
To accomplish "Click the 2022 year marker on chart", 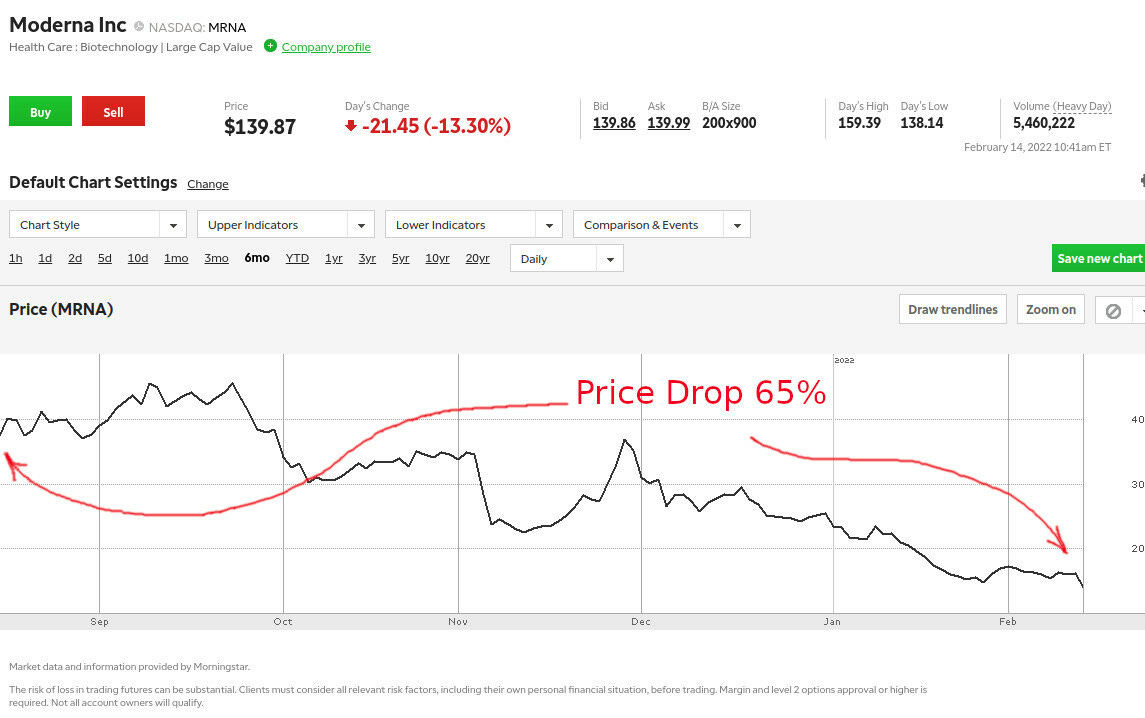I will point(844,360).
